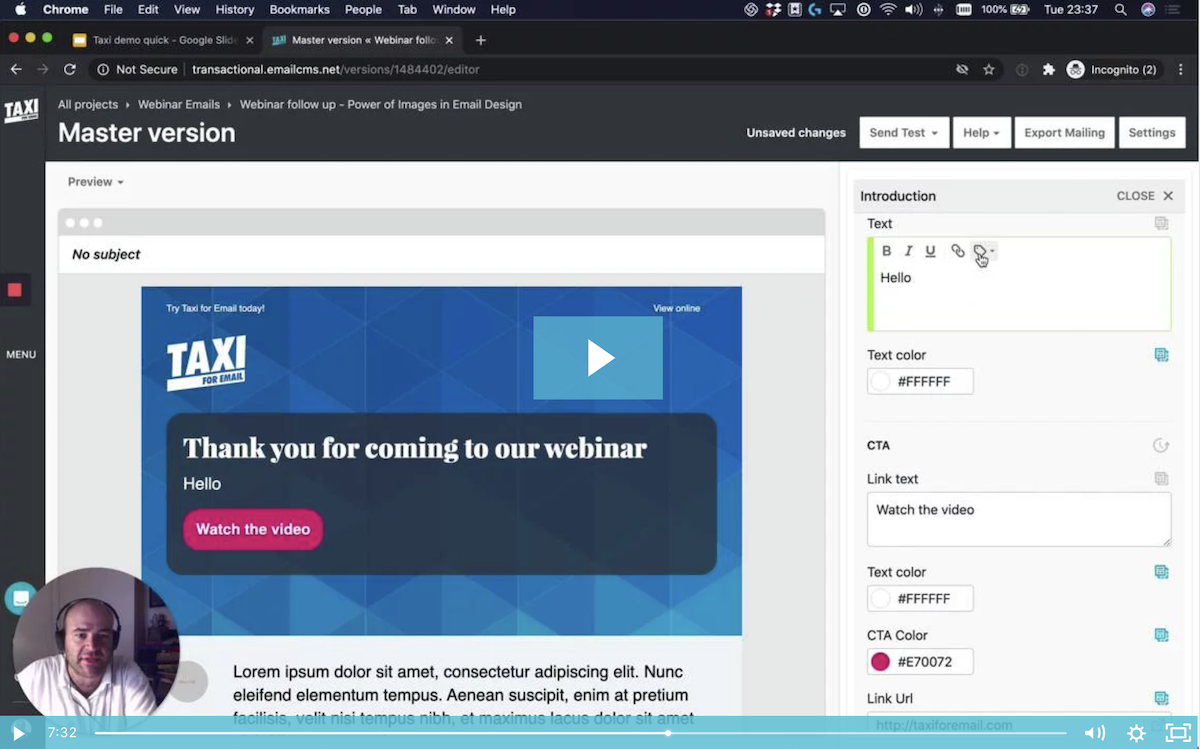Open the sidebar MENU
The height and width of the screenshot is (749, 1200).
21,354
